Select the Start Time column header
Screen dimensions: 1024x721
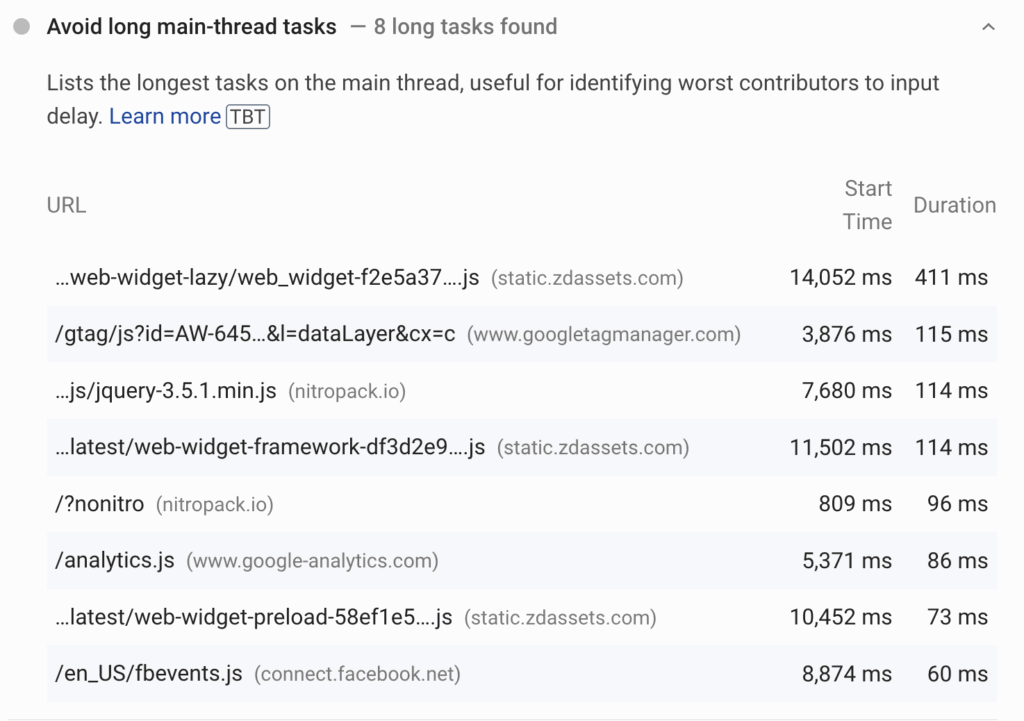867,205
